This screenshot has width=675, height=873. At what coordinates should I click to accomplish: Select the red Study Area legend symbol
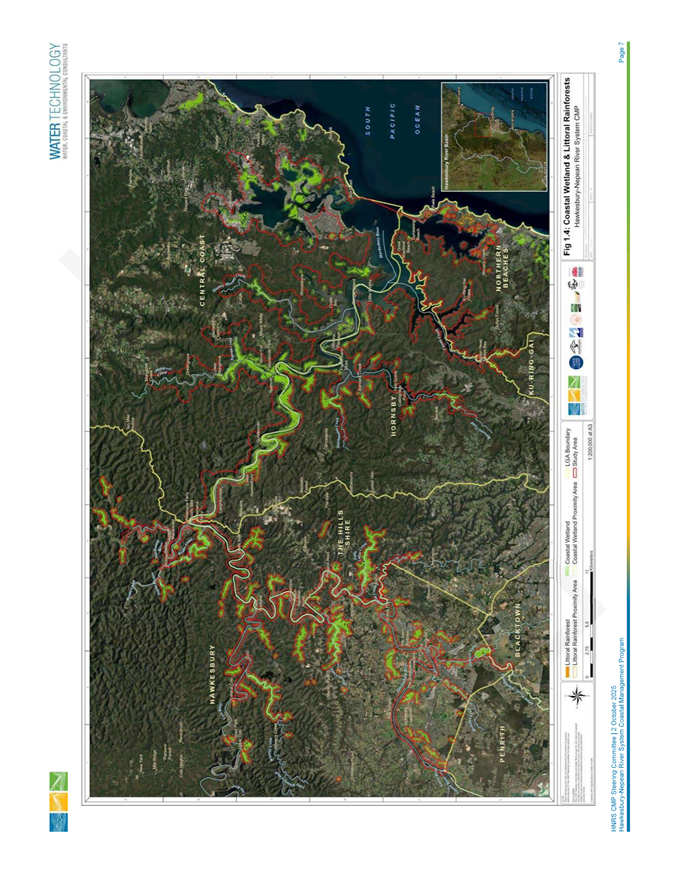577,455
